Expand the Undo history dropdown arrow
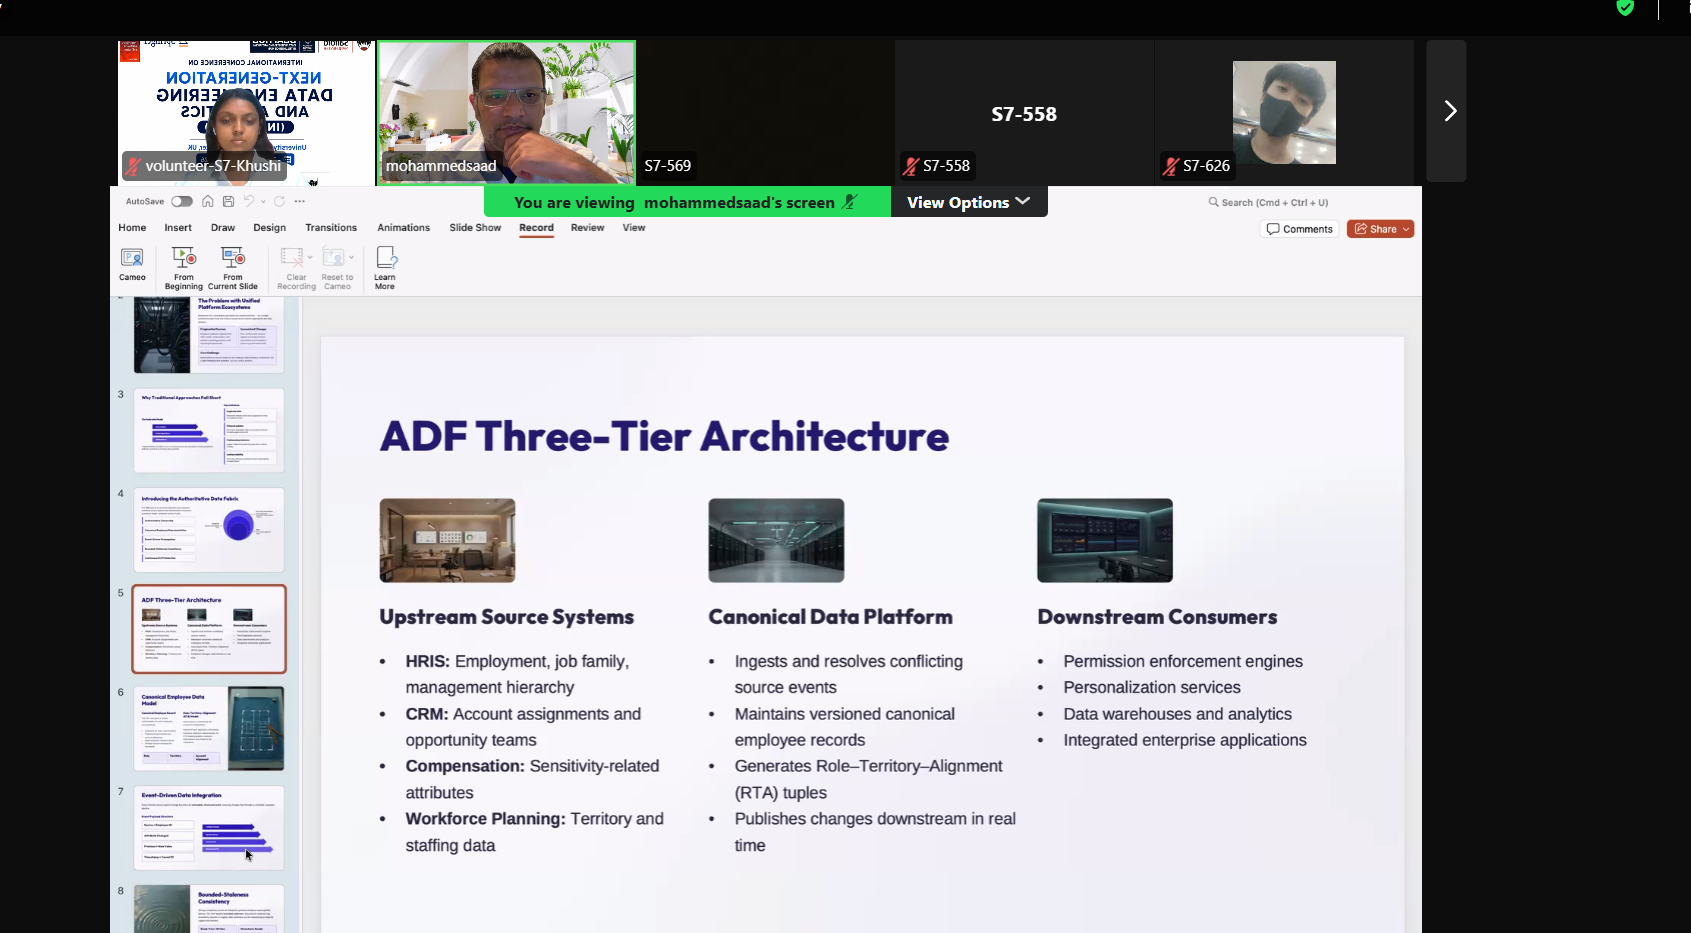The width and height of the screenshot is (1691, 933). click(263, 201)
